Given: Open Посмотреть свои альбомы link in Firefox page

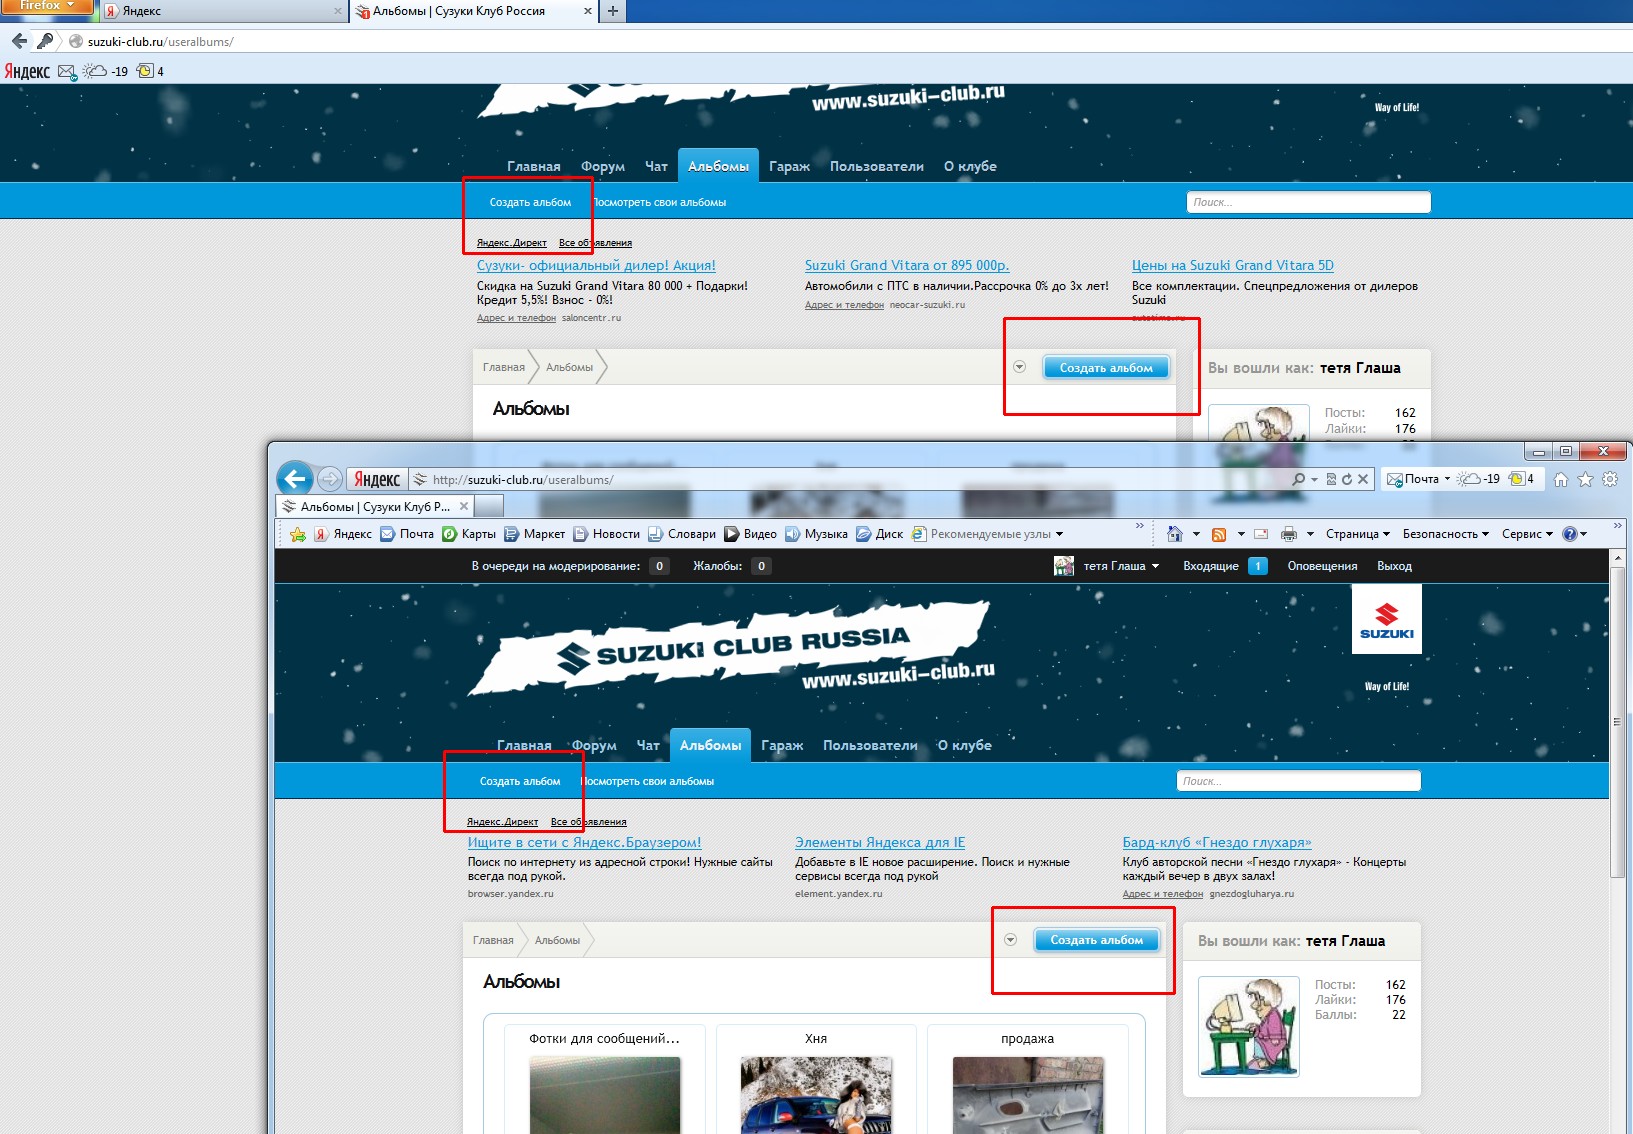Looking at the screenshot, I should tap(660, 202).
